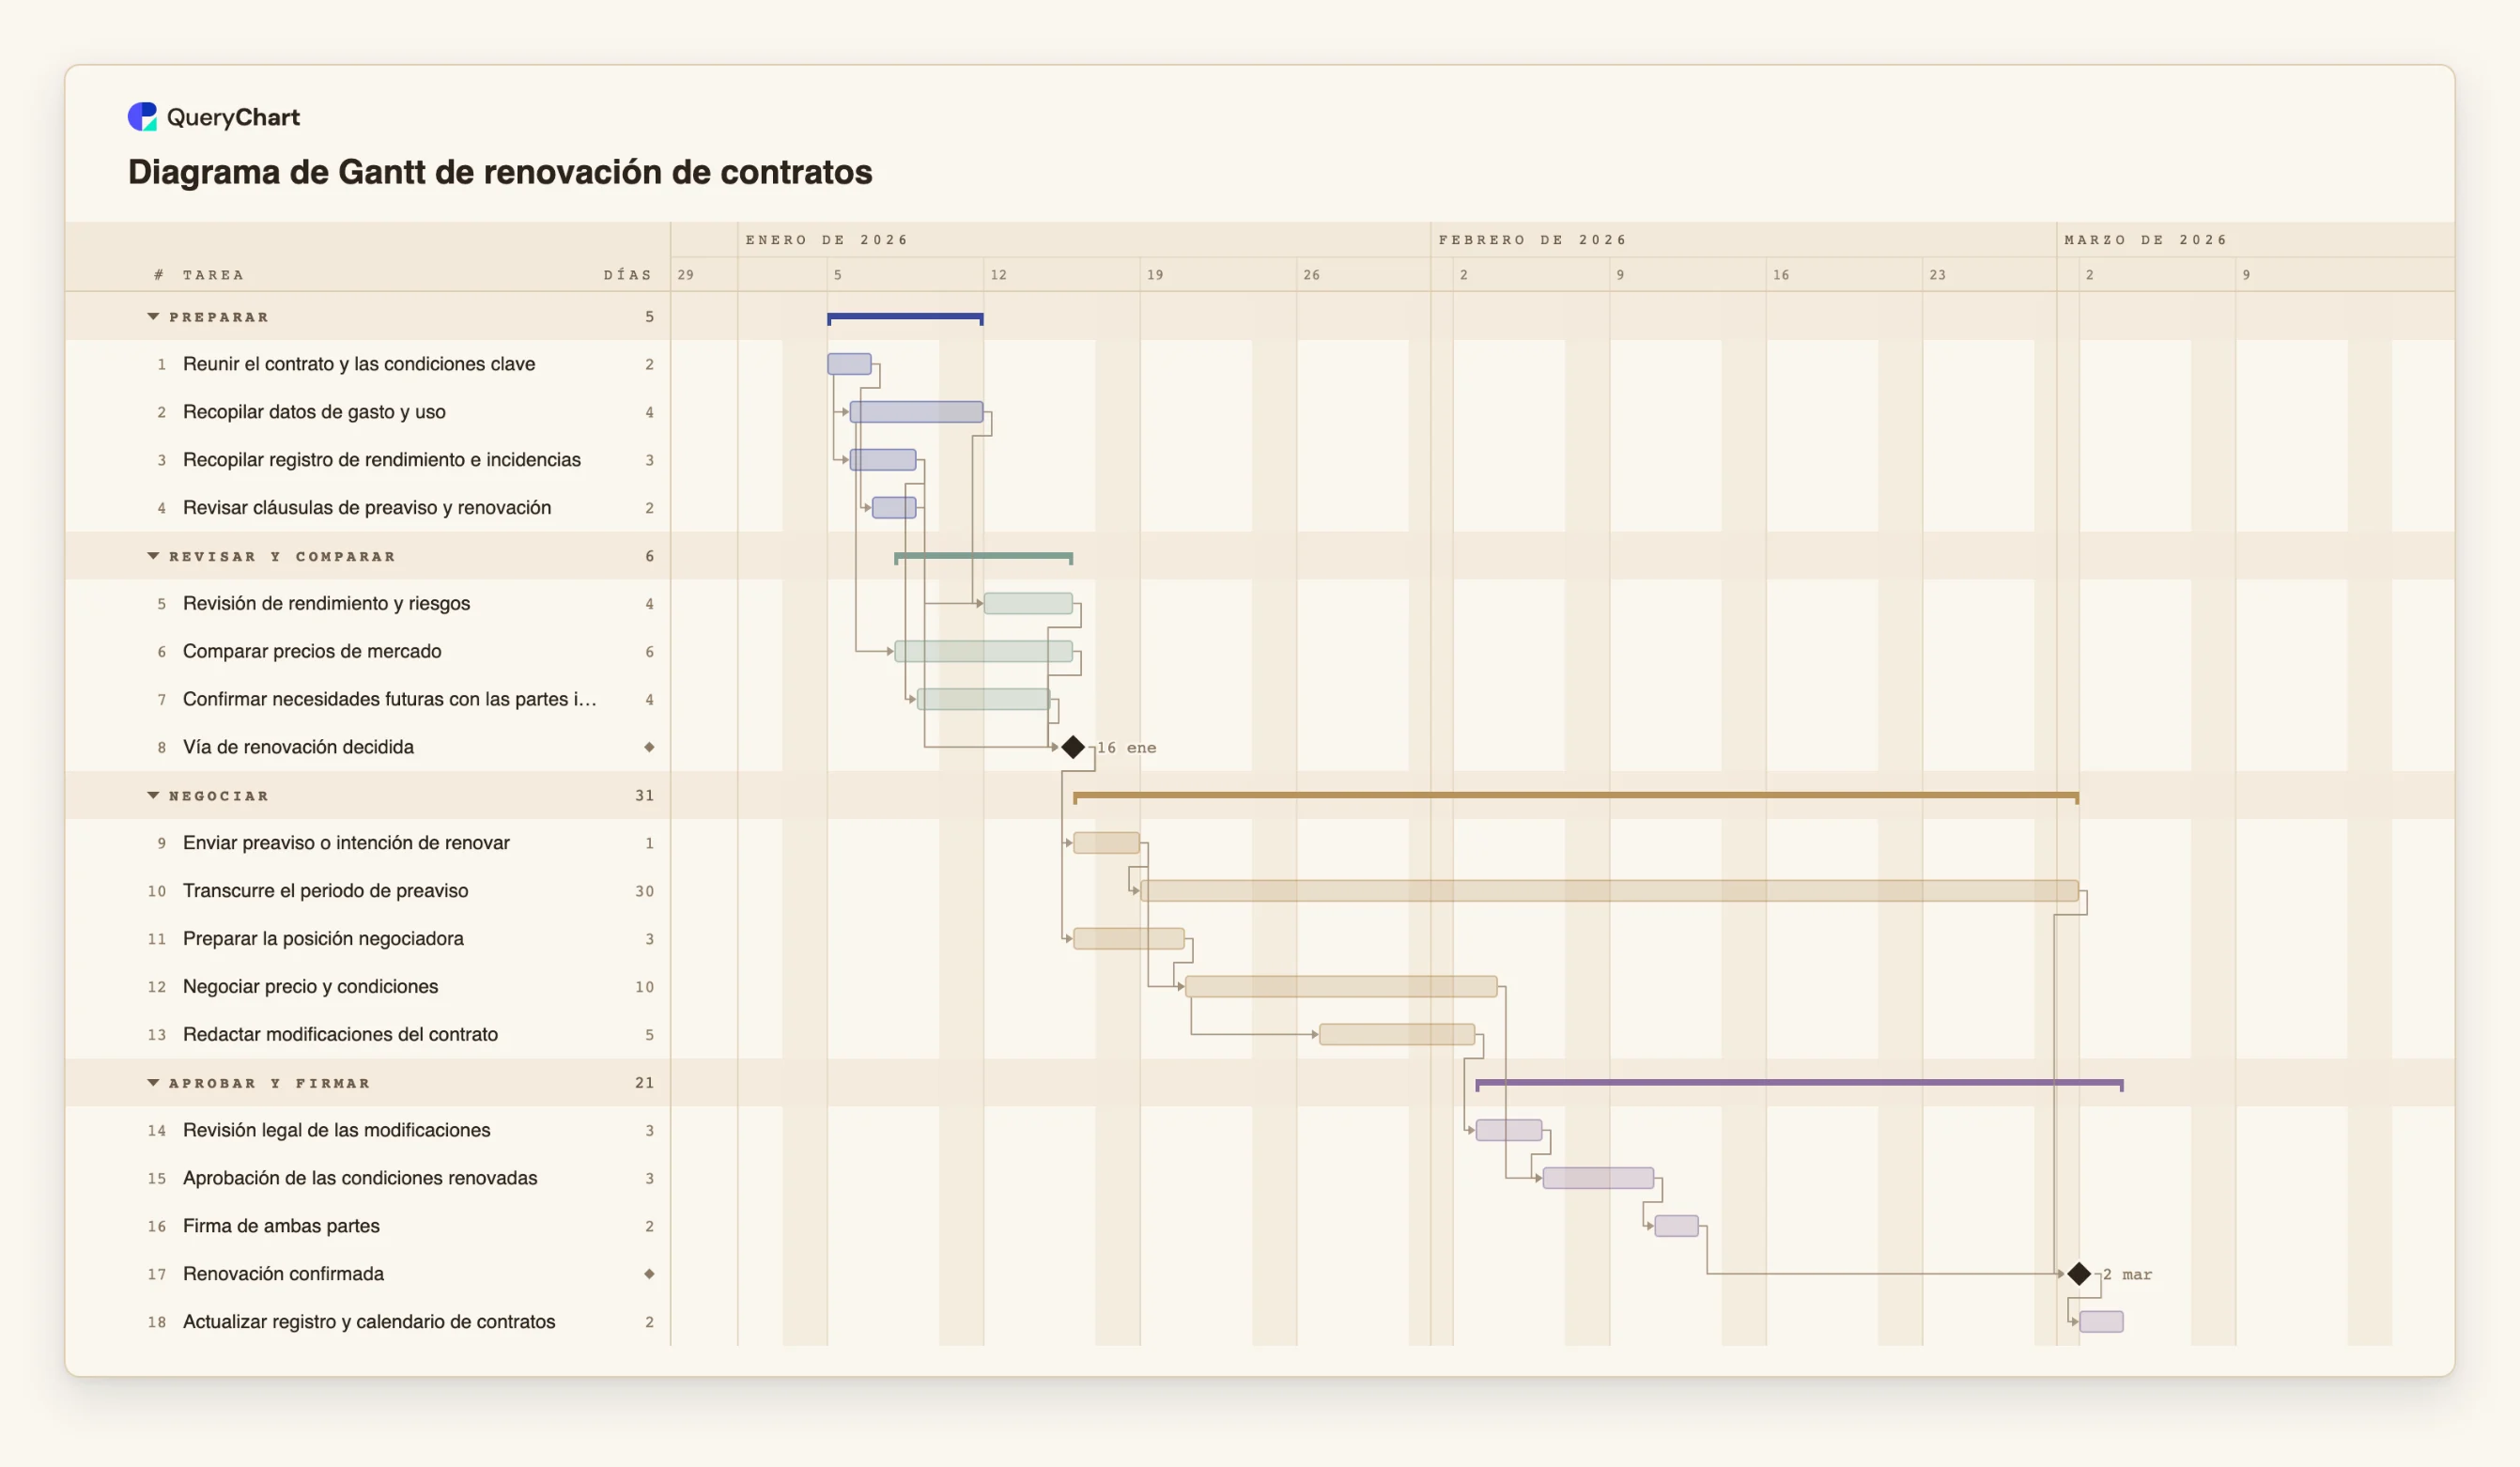The image size is (2520, 1467).
Task: Select the 16 ene milestone diamond
Action: click(x=1073, y=747)
